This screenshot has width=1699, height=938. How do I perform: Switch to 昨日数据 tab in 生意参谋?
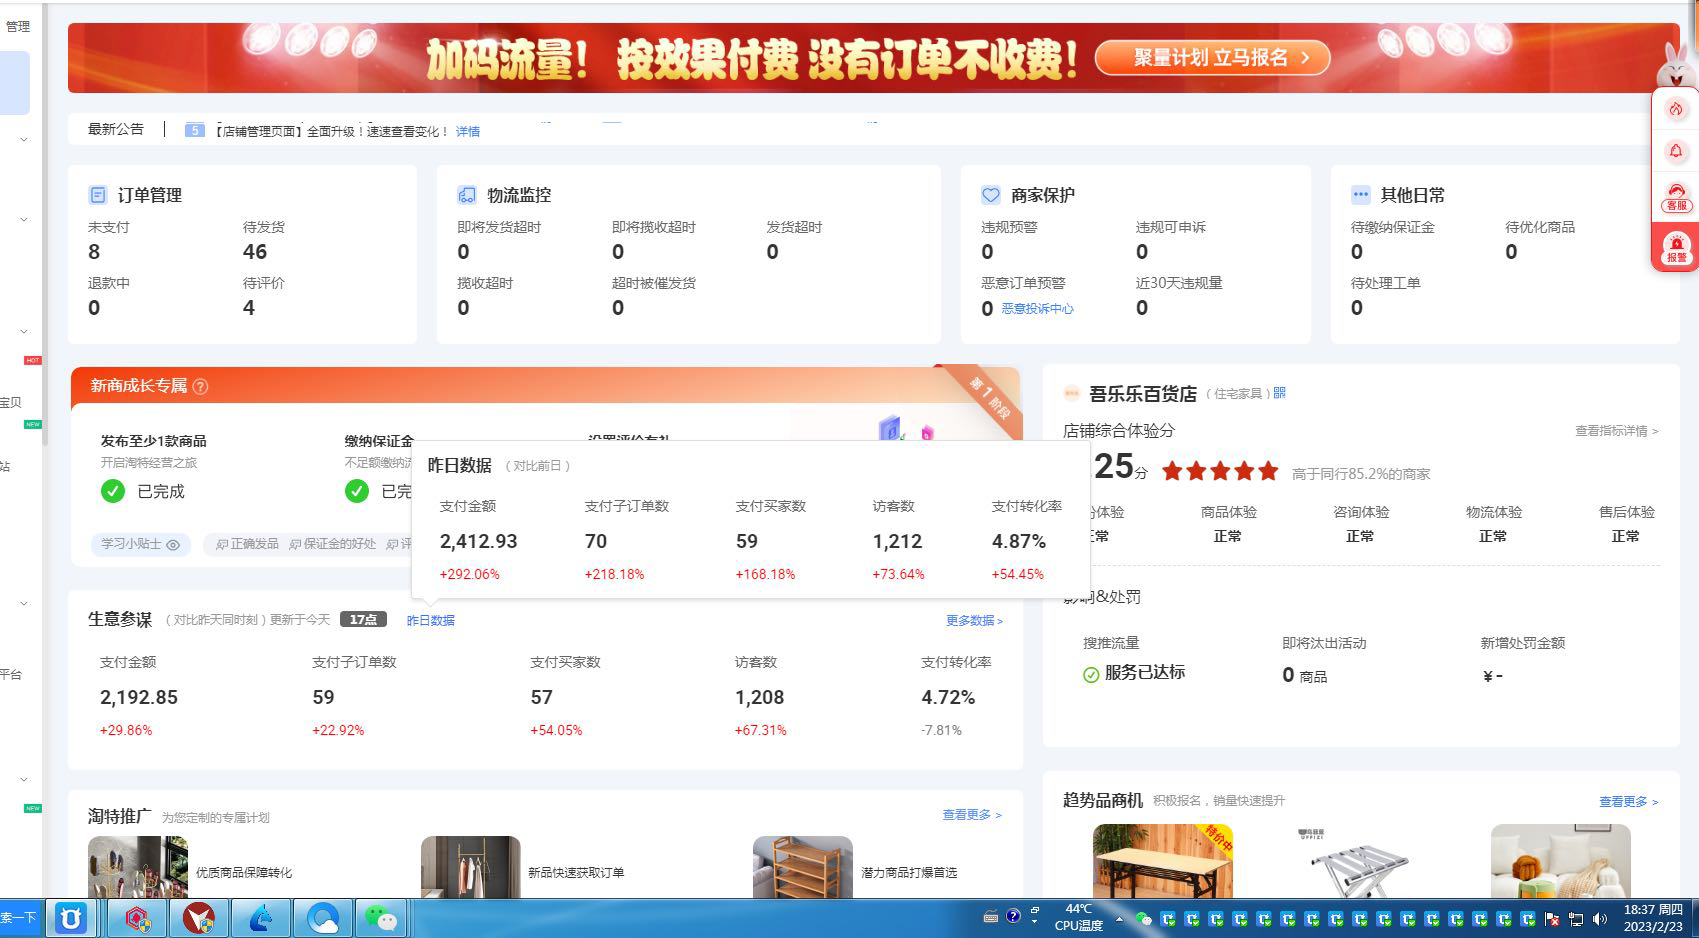(x=430, y=621)
